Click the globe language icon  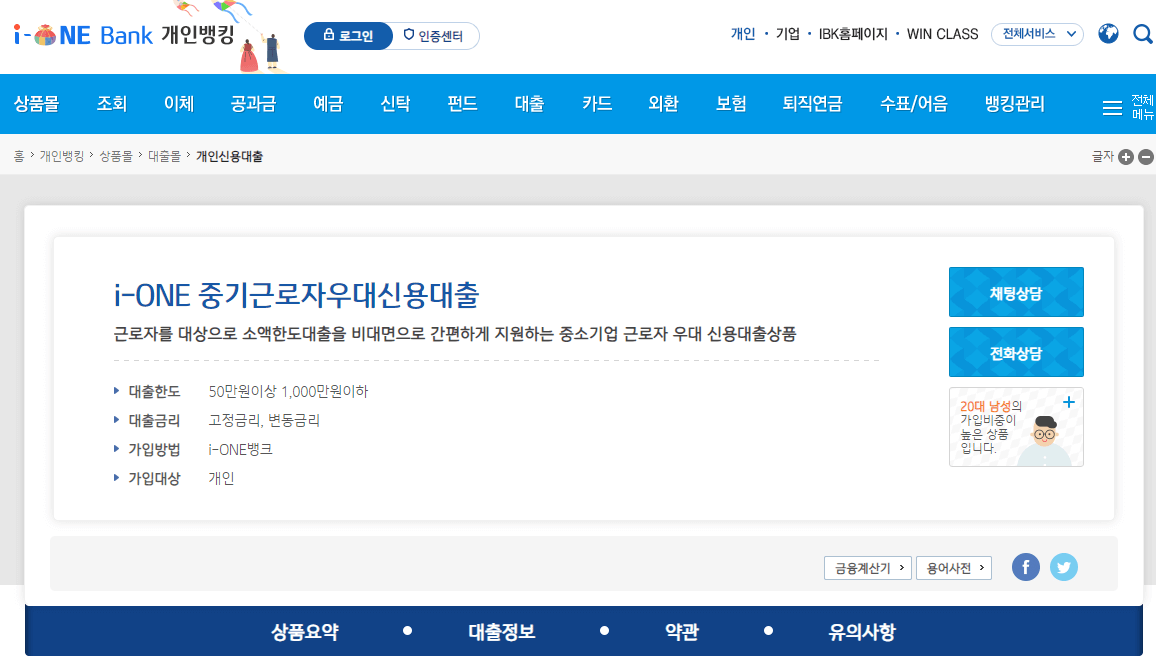point(1108,33)
